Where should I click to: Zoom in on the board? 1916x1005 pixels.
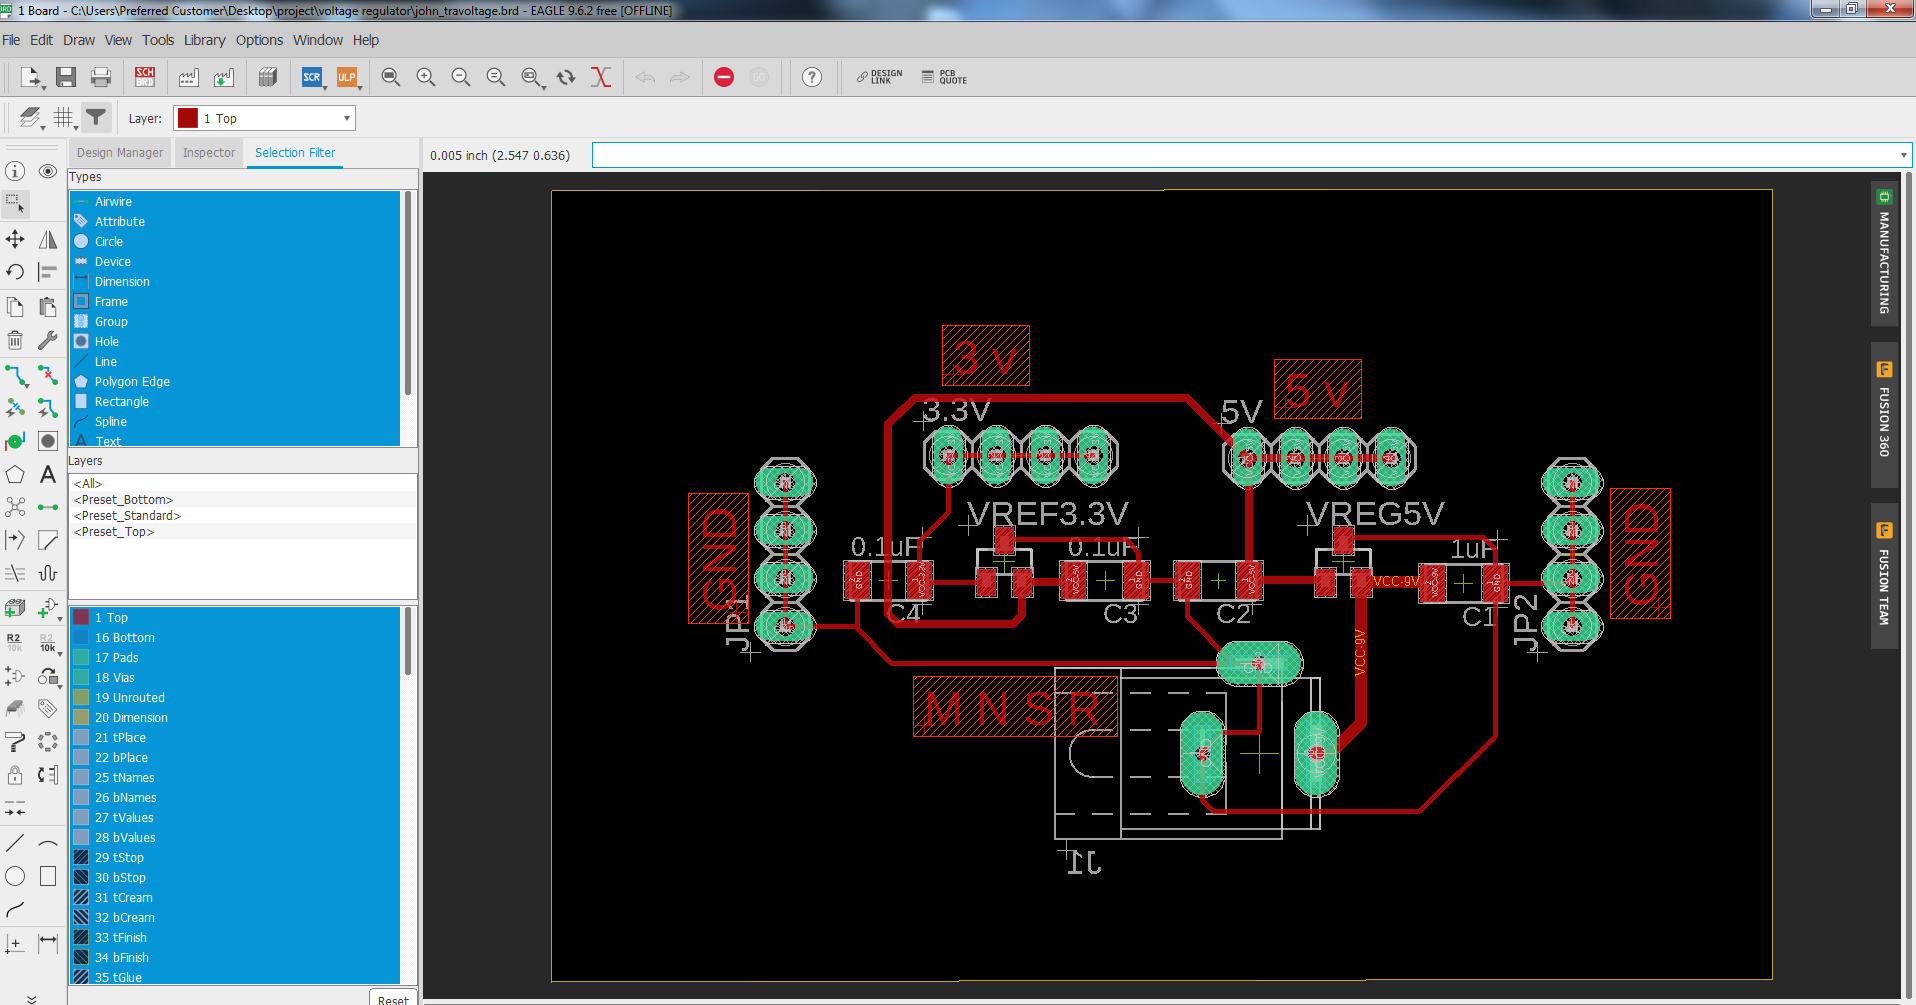tap(426, 77)
